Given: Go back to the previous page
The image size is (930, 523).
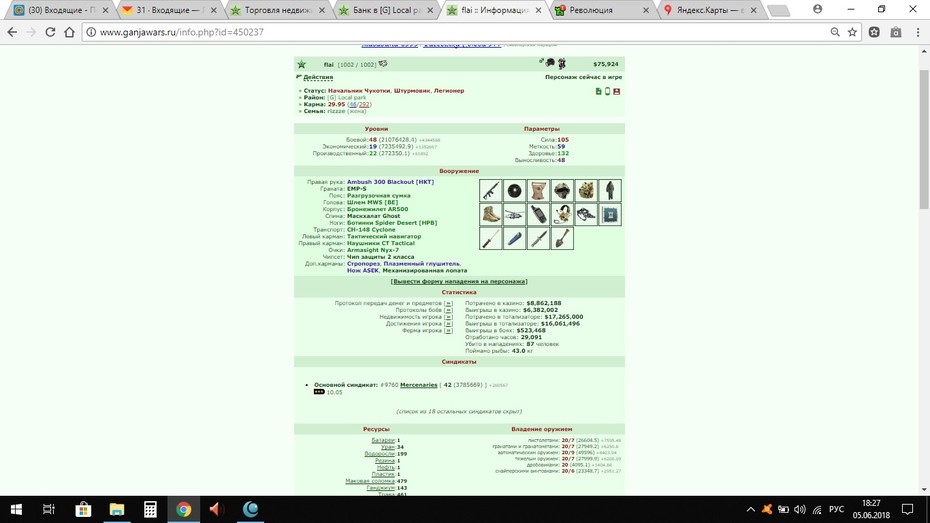Looking at the screenshot, I should point(12,32).
